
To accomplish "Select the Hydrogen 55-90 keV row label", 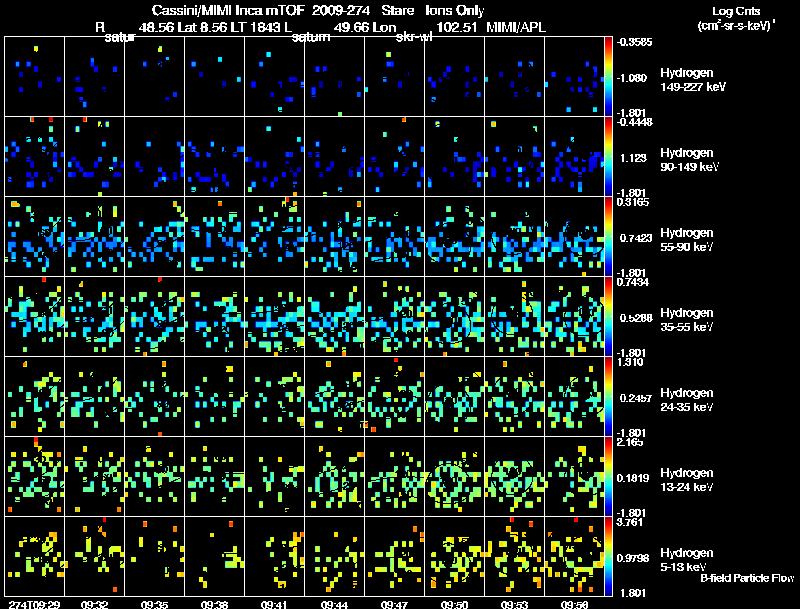I will click(687, 240).
